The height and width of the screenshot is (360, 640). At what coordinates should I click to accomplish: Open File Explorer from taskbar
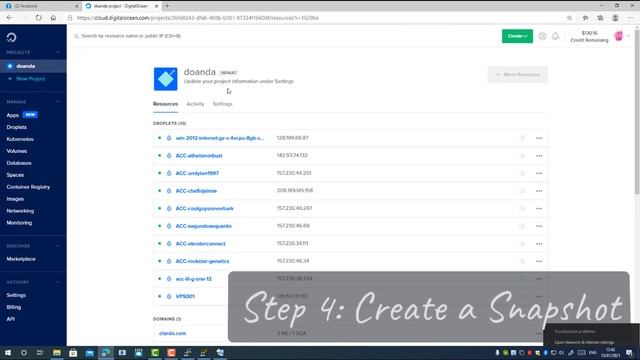(x=57, y=353)
